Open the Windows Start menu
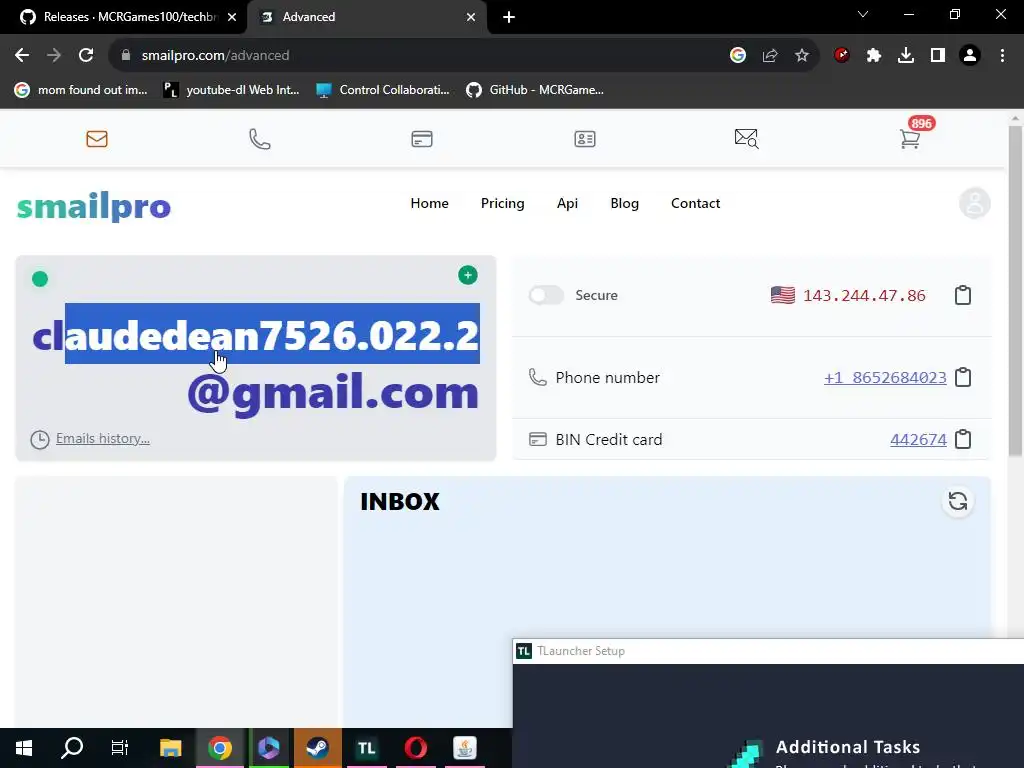 click(x=24, y=748)
